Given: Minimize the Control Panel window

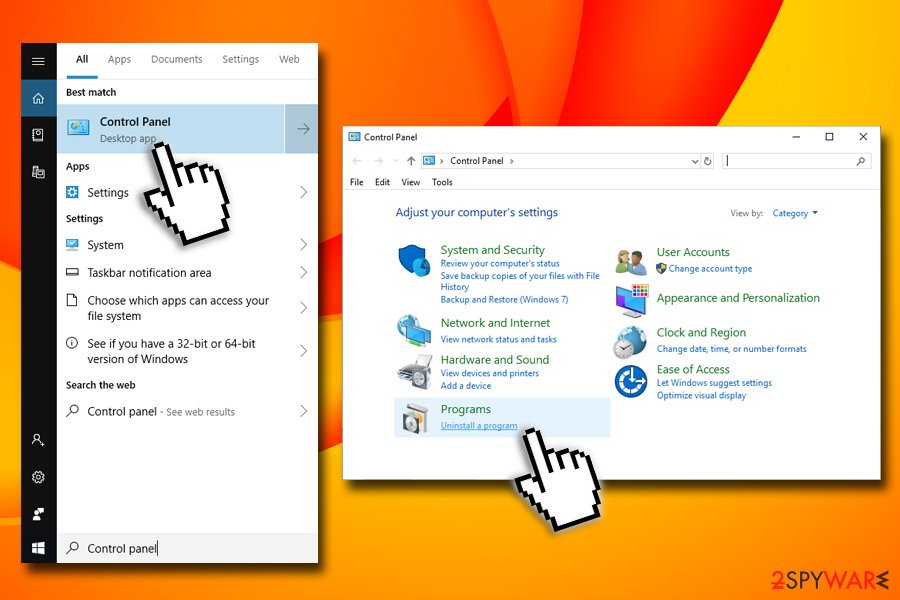Looking at the screenshot, I should pos(796,137).
